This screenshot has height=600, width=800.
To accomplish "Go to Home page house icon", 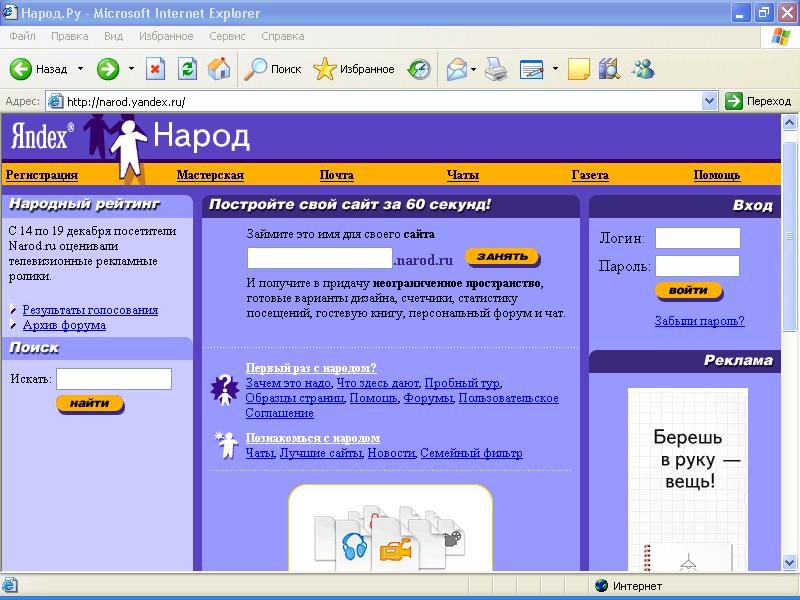I will point(219,68).
